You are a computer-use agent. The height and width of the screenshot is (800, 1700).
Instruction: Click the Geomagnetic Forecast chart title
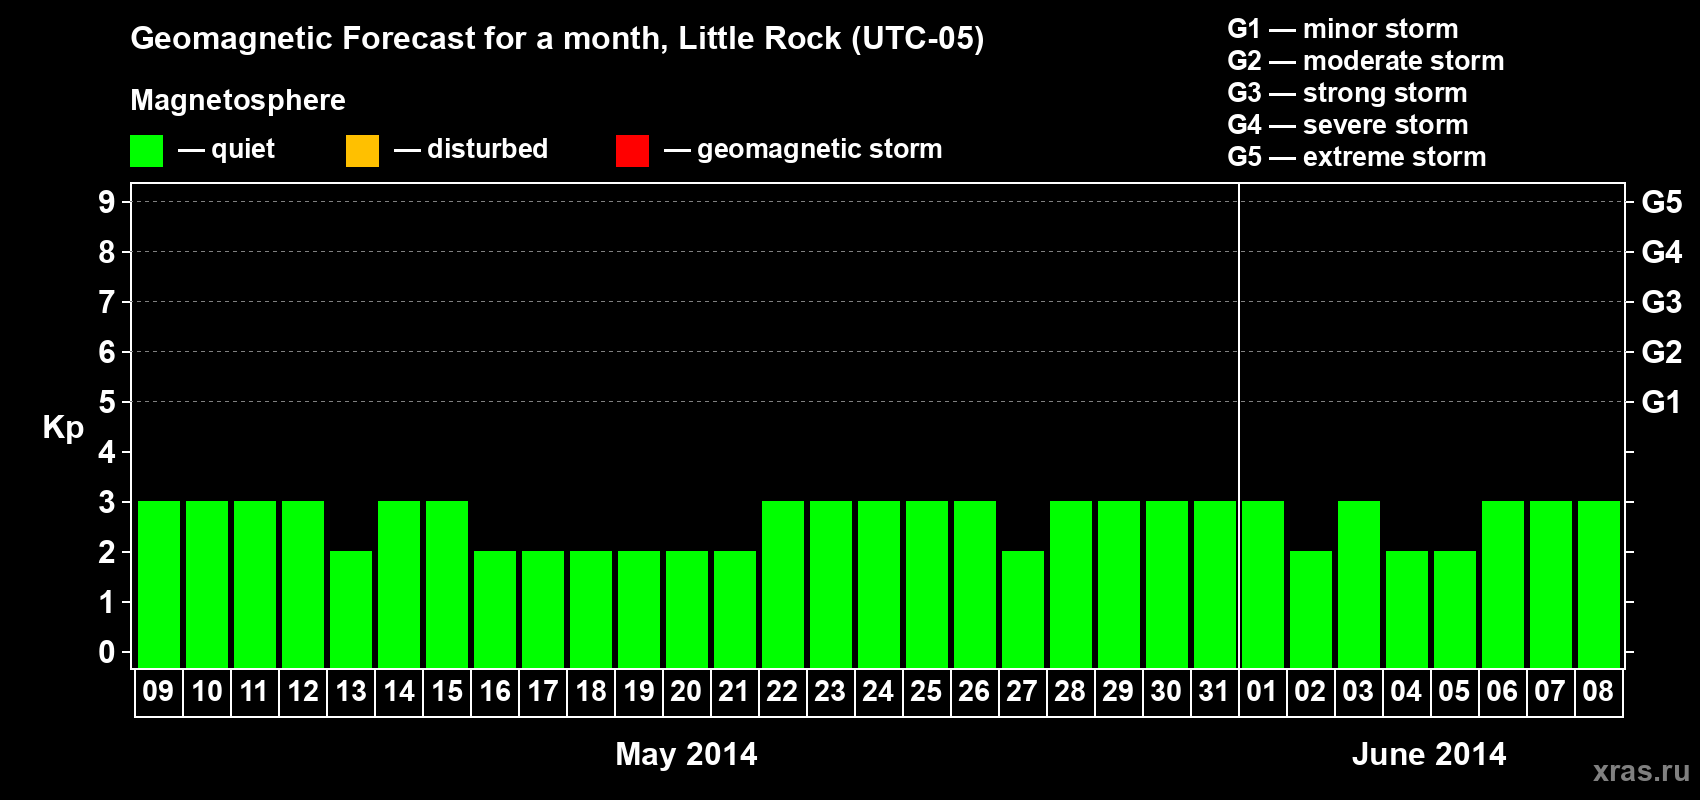557,39
